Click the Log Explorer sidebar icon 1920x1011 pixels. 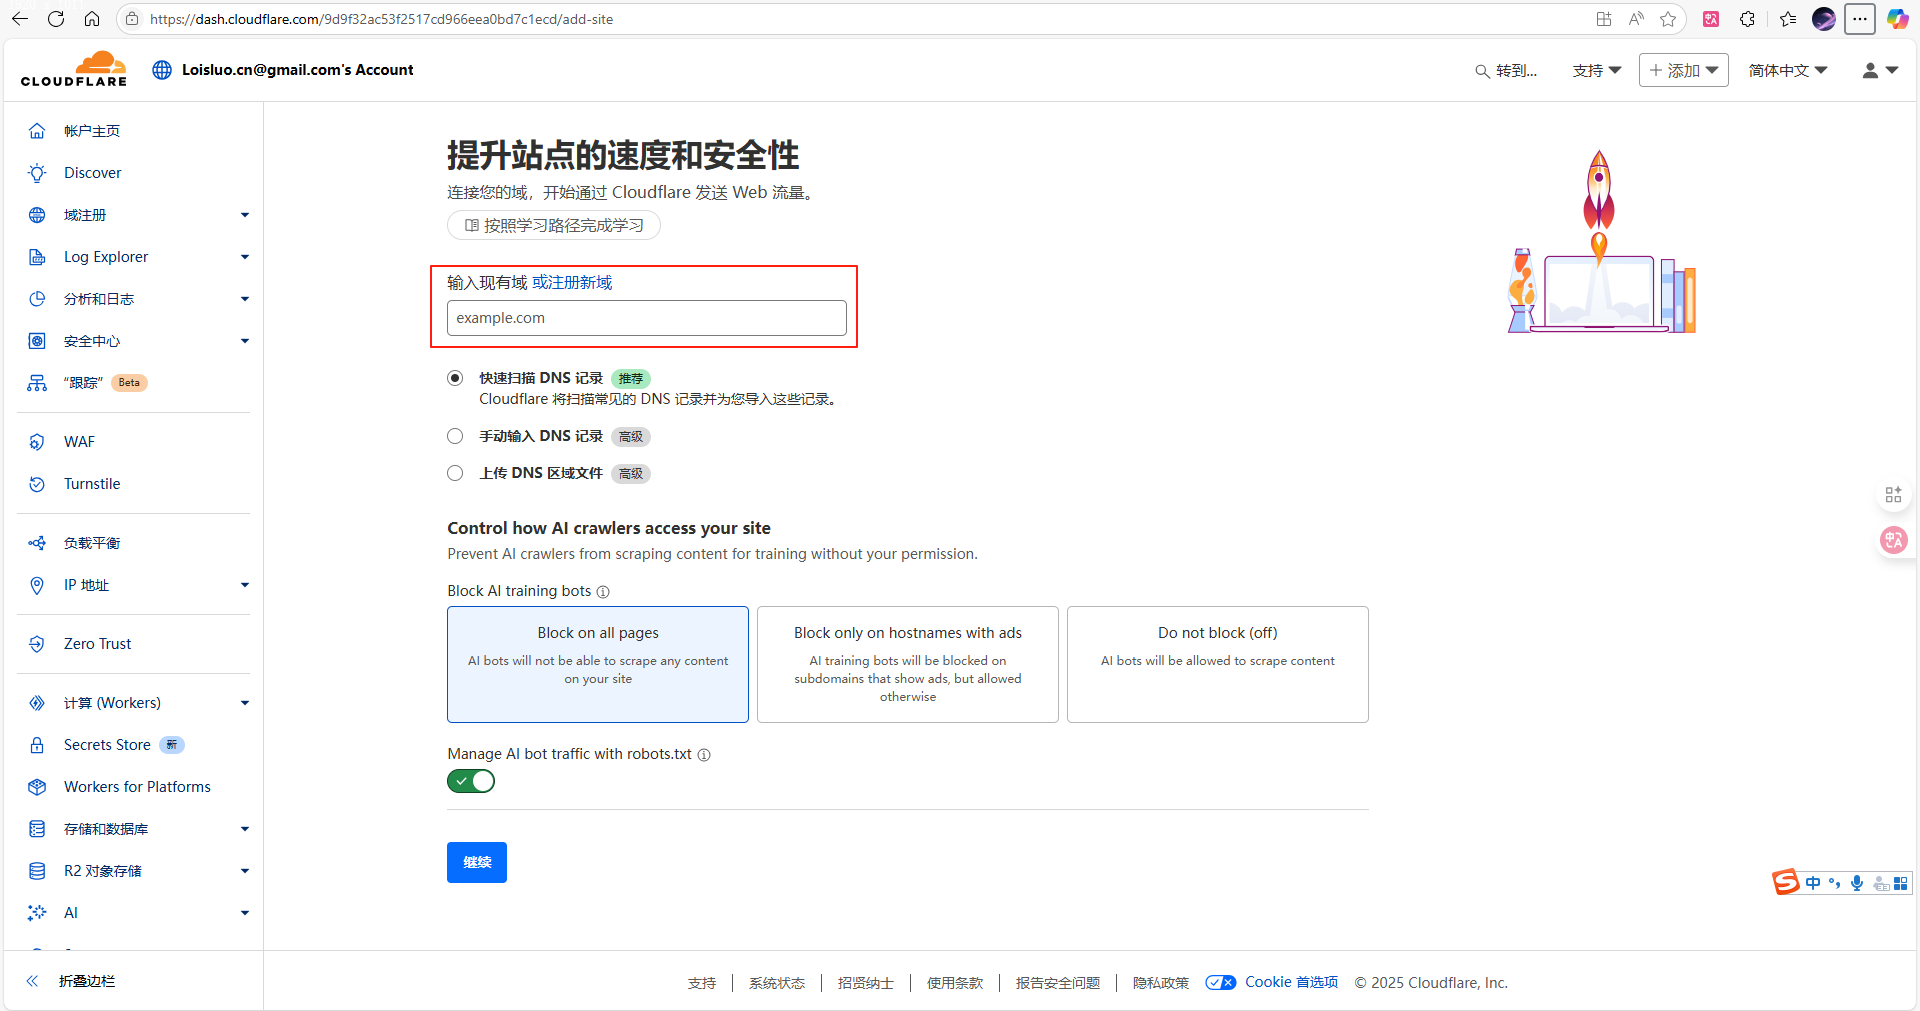click(x=37, y=257)
